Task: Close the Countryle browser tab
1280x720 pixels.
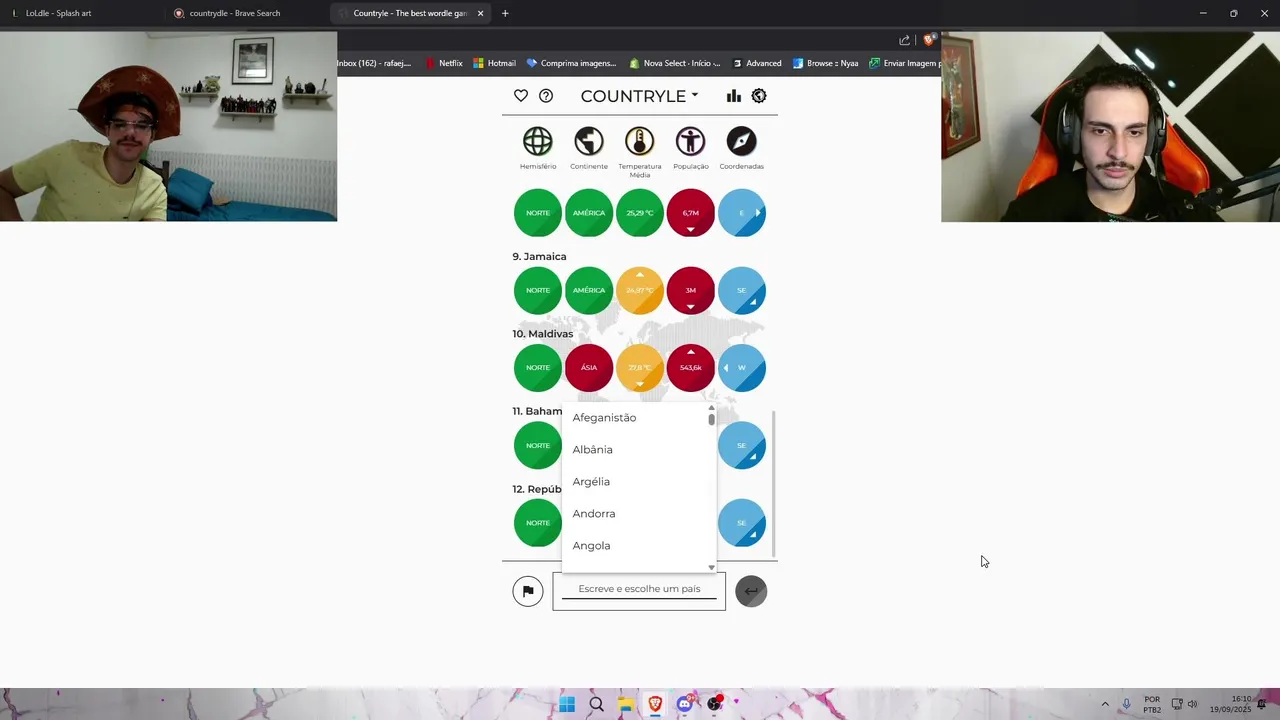Action: pyautogui.click(x=480, y=13)
